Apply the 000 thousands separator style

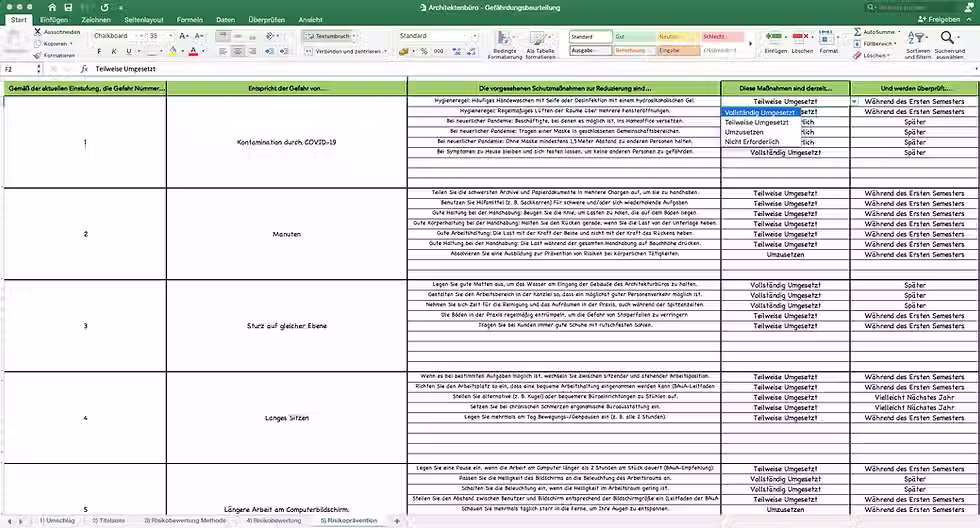click(x=439, y=51)
